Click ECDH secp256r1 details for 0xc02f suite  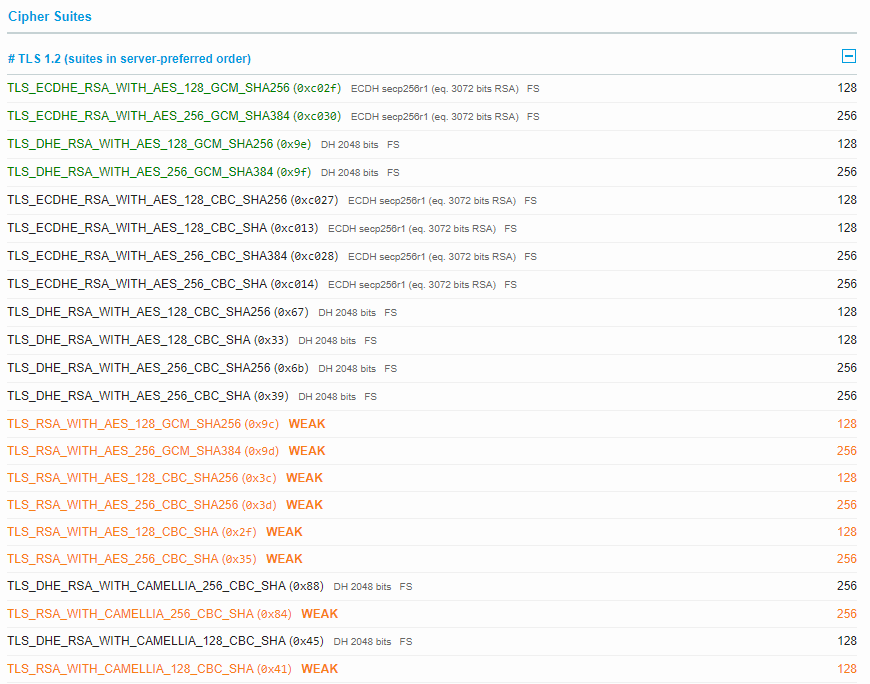pyautogui.click(x=434, y=89)
